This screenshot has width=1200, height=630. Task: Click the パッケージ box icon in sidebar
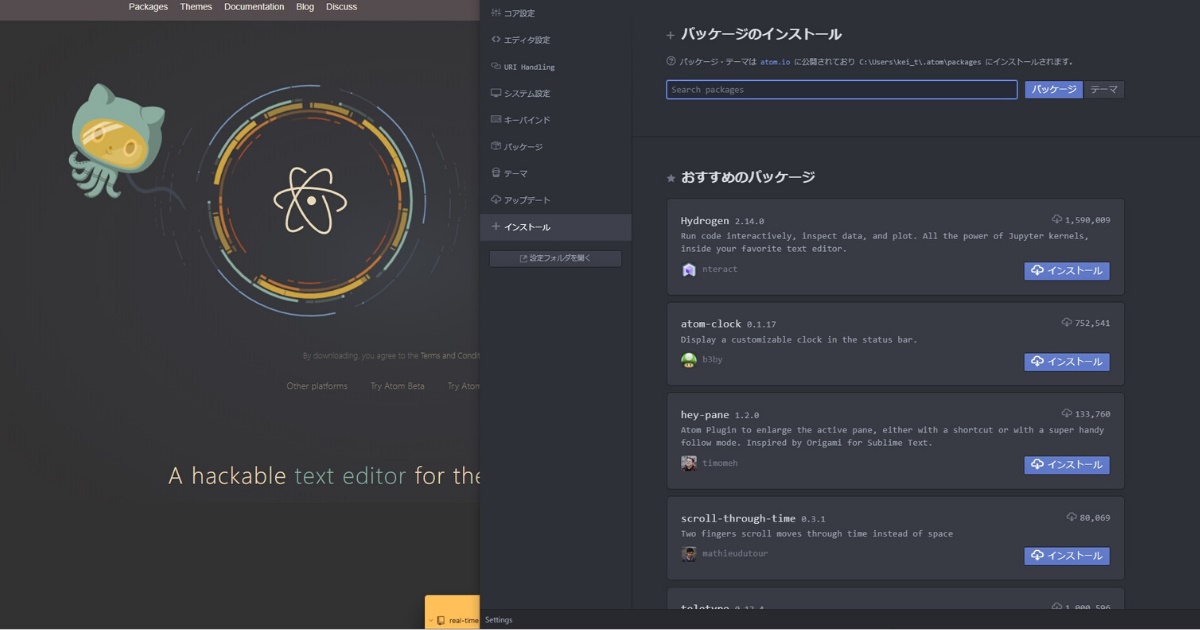pos(495,147)
